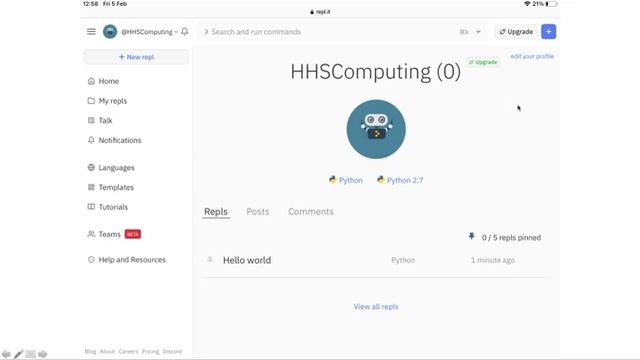640x360 pixels.
Task: Click the repl.it address in browser bar
Action: click(x=320, y=12)
